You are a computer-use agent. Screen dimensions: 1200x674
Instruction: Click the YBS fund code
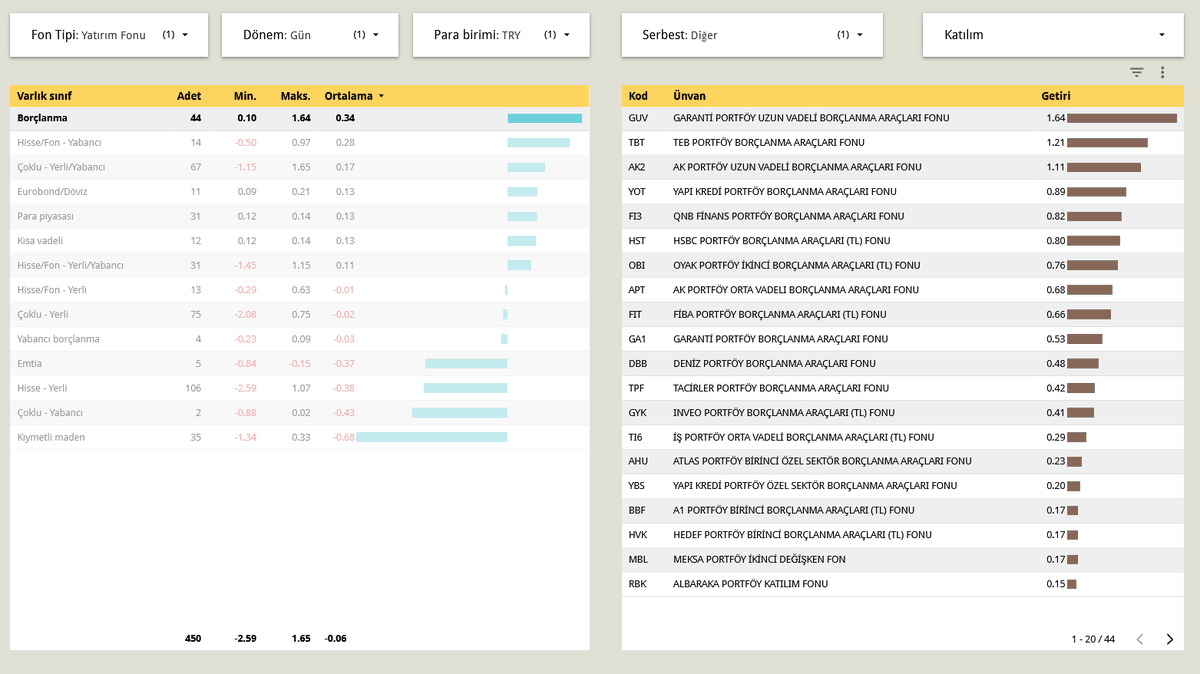pyautogui.click(x=637, y=486)
